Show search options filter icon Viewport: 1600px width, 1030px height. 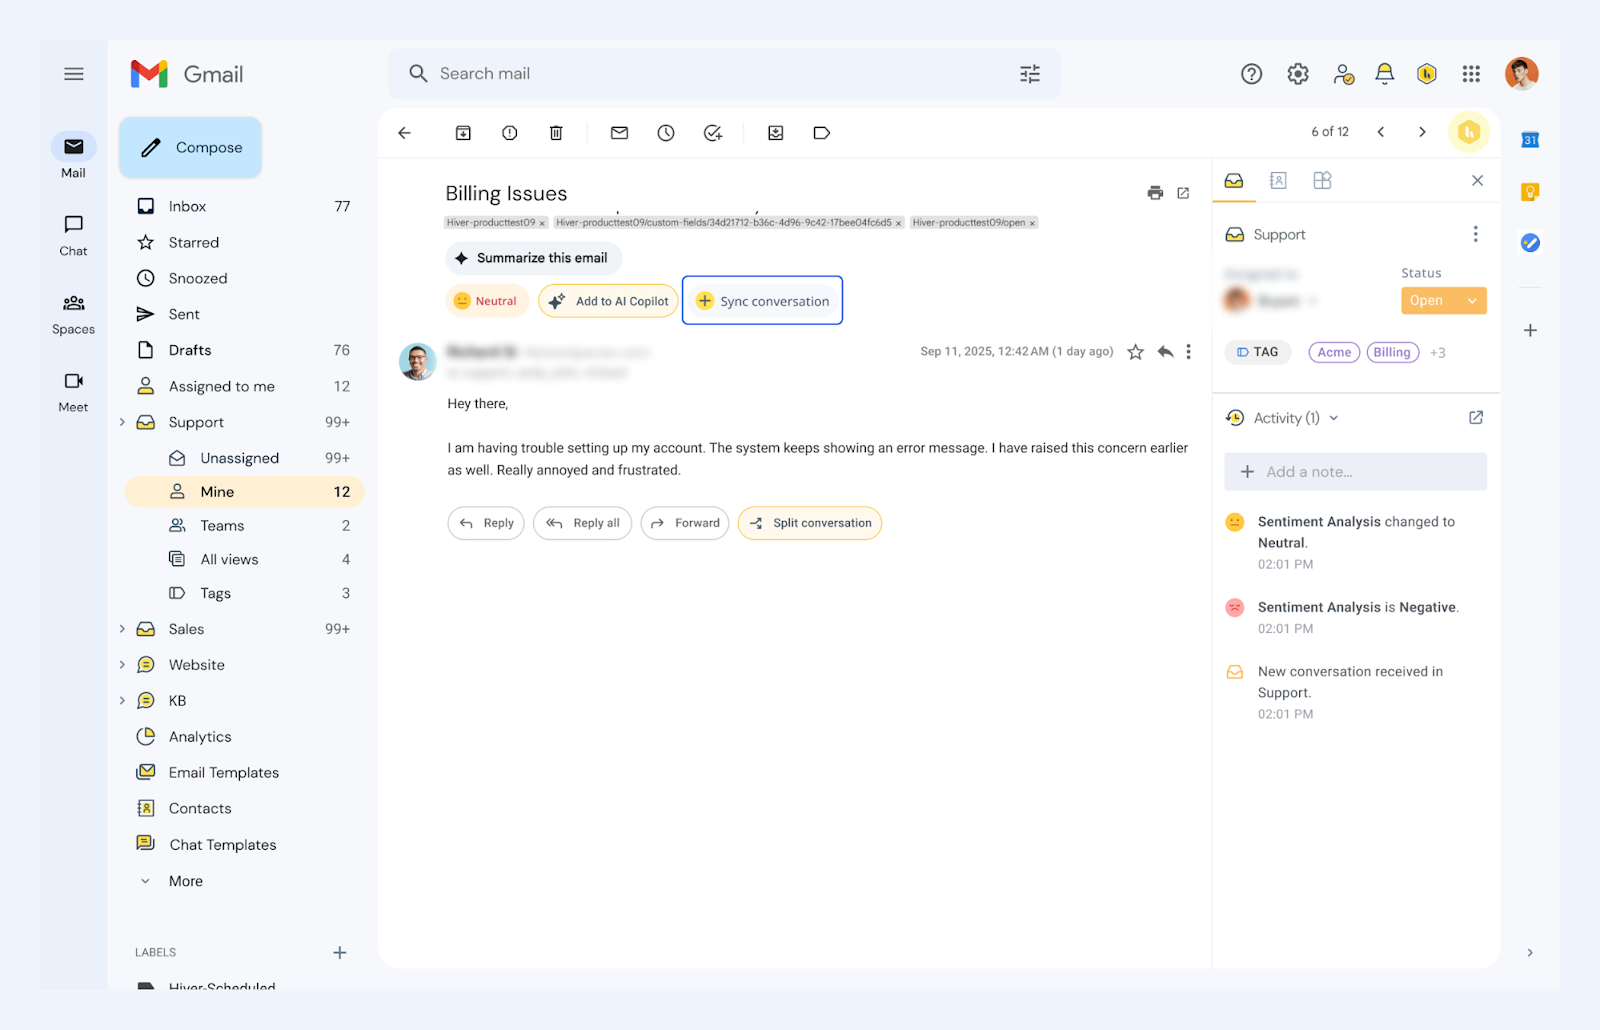[x=1030, y=74]
